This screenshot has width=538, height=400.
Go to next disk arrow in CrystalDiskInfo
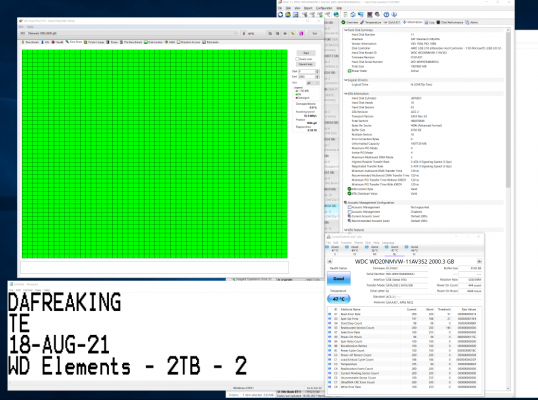[x=479, y=261]
